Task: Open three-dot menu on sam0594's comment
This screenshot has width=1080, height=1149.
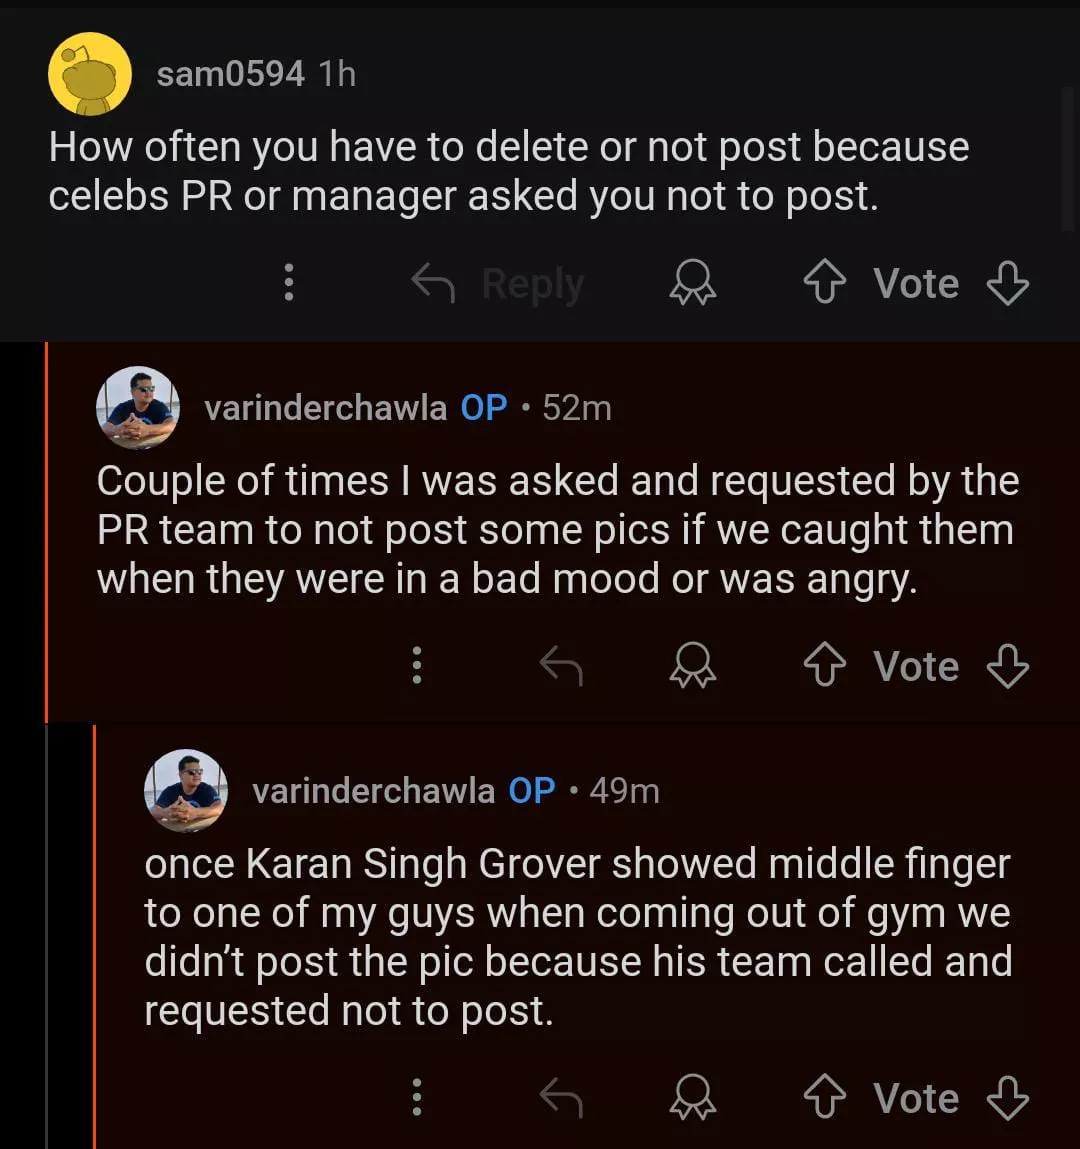Action: pyautogui.click(x=289, y=283)
